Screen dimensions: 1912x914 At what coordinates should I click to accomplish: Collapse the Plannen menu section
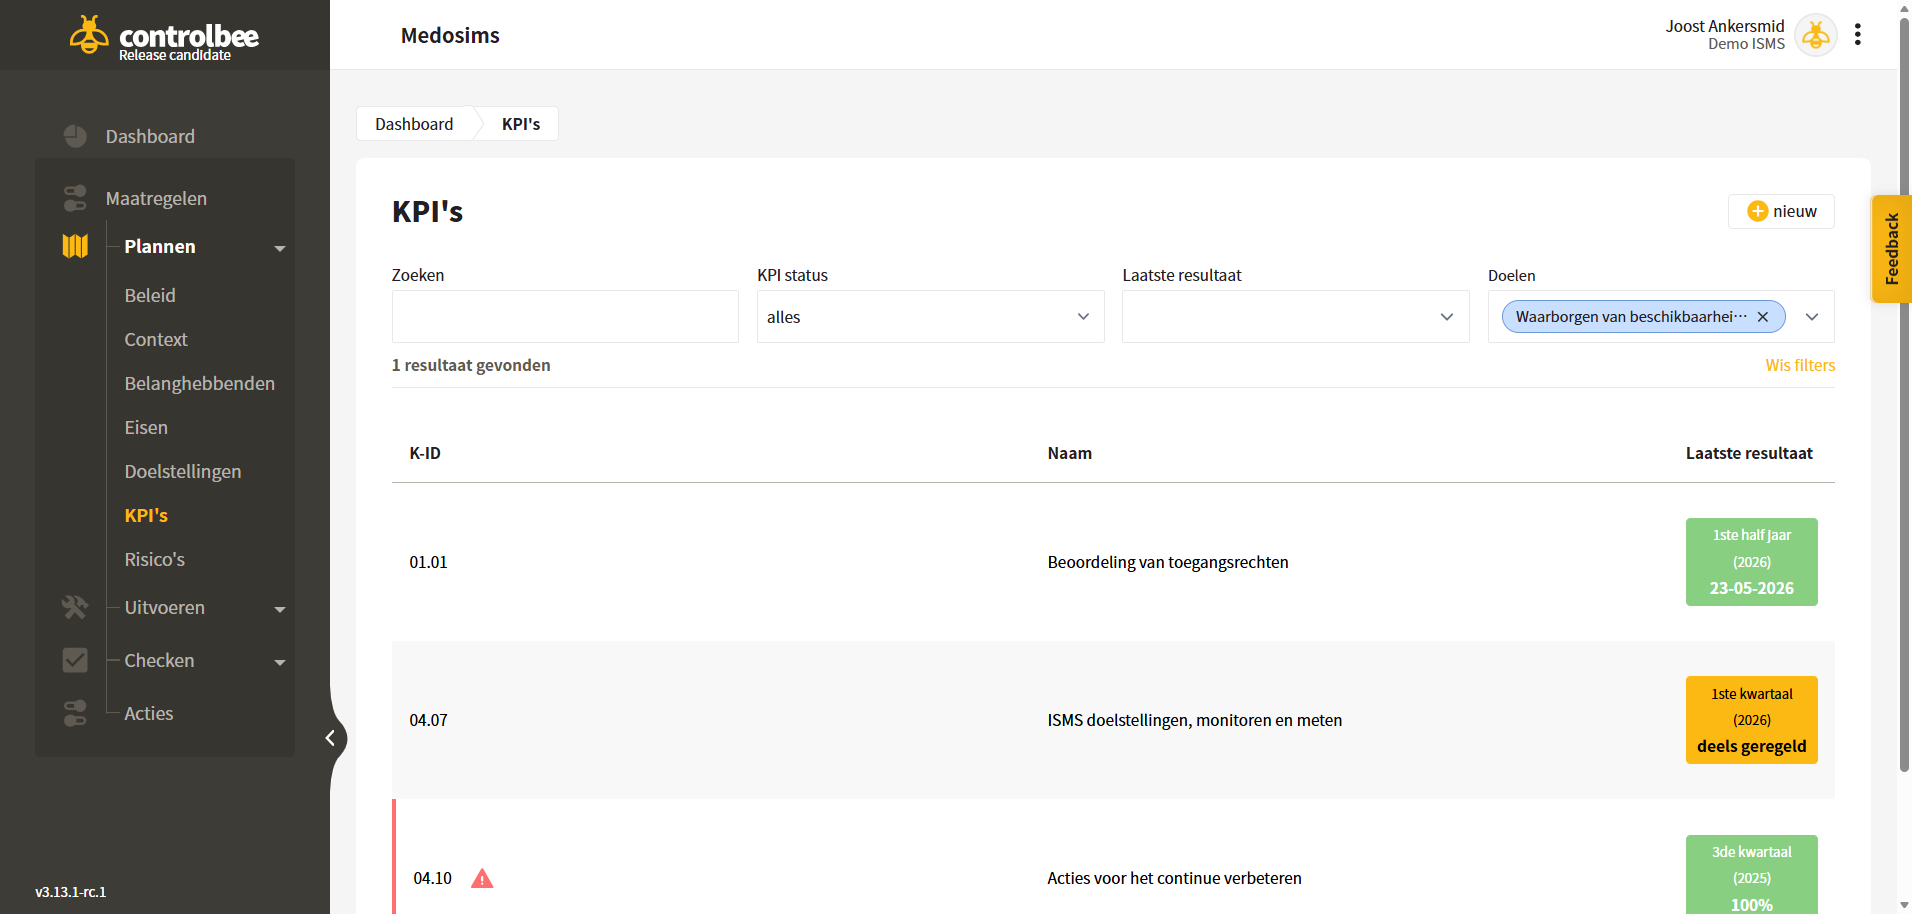tap(280, 248)
